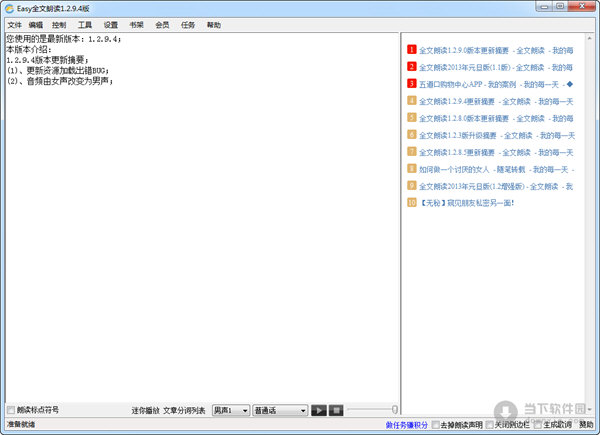Click the 做任务赚积分 link
The height and width of the screenshot is (435, 600).
[406, 425]
